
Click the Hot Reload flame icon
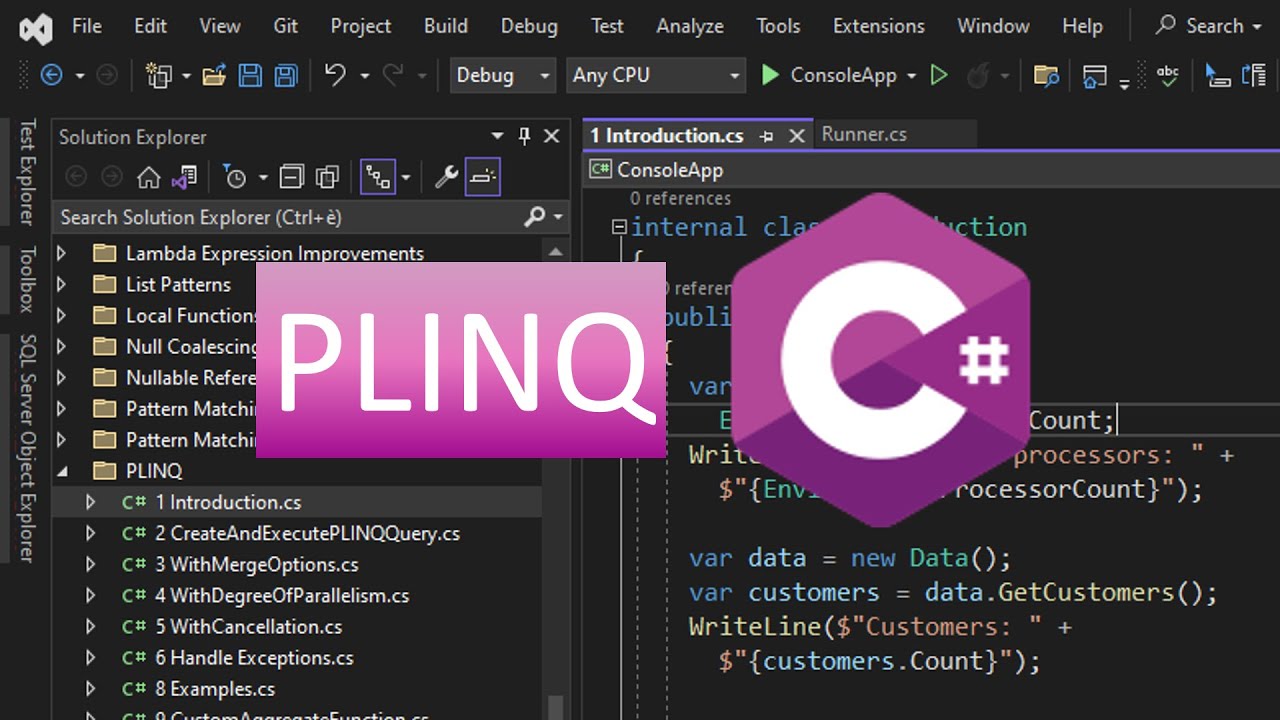click(x=978, y=75)
